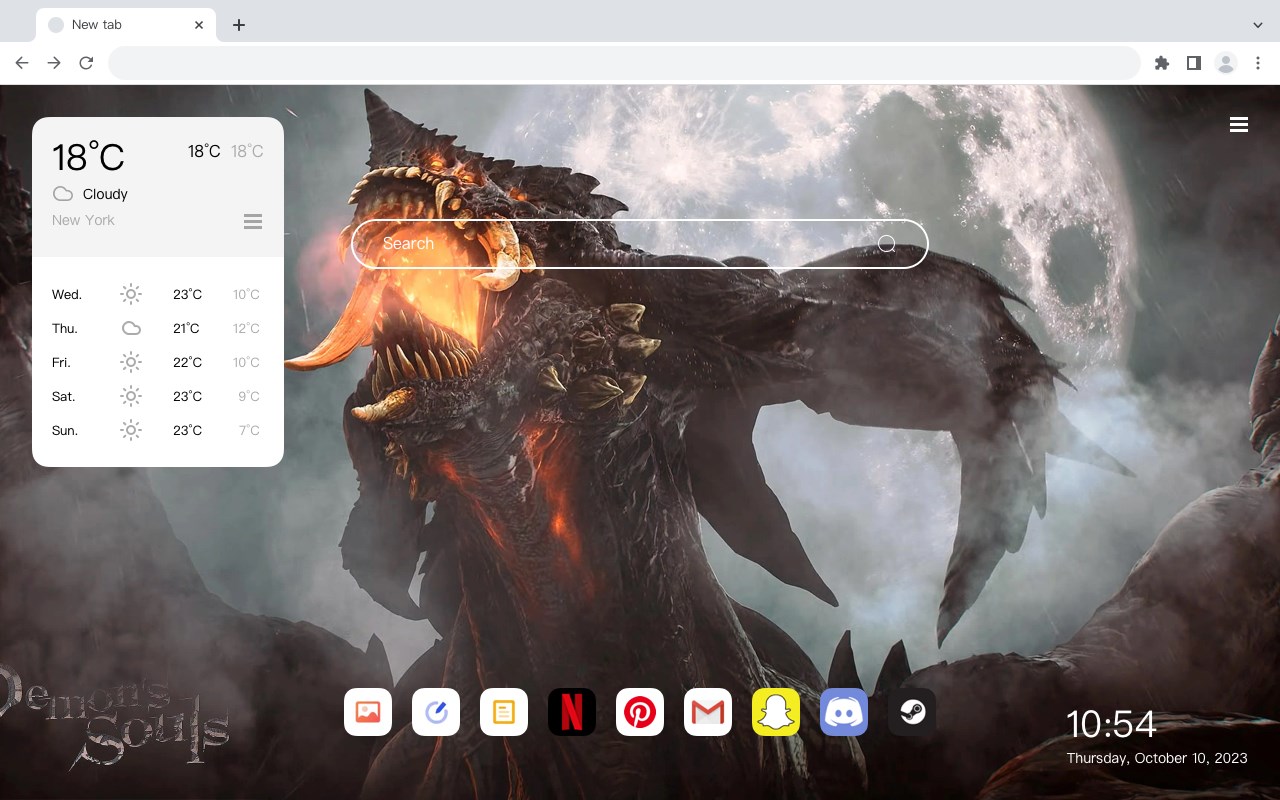Click Saturday's low temperature "9°C"

coord(249,396)
